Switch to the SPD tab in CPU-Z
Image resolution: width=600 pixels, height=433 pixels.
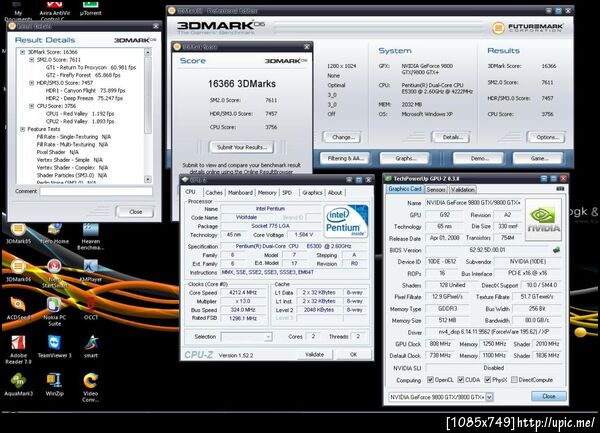[x=287, y=192]
